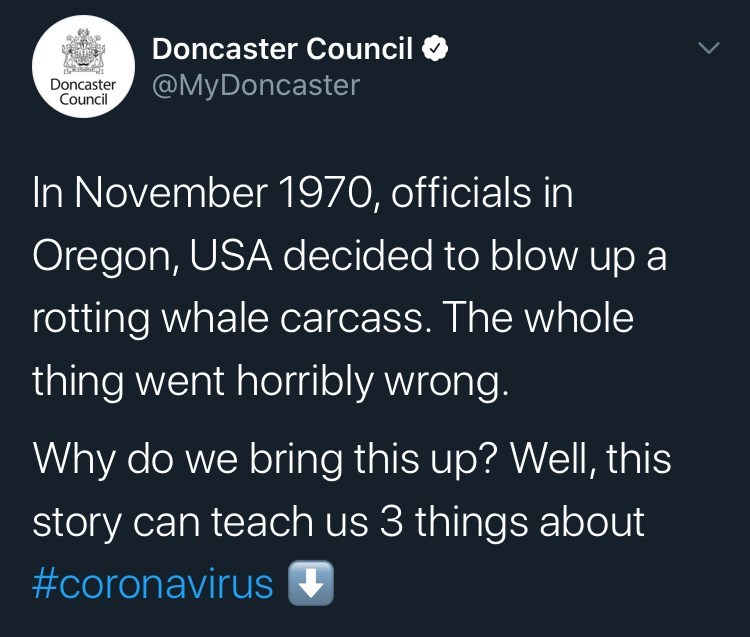This screenshot has height=637, width=750.
Task: Click the verified checkmark badge
Action: click(436, 48)
